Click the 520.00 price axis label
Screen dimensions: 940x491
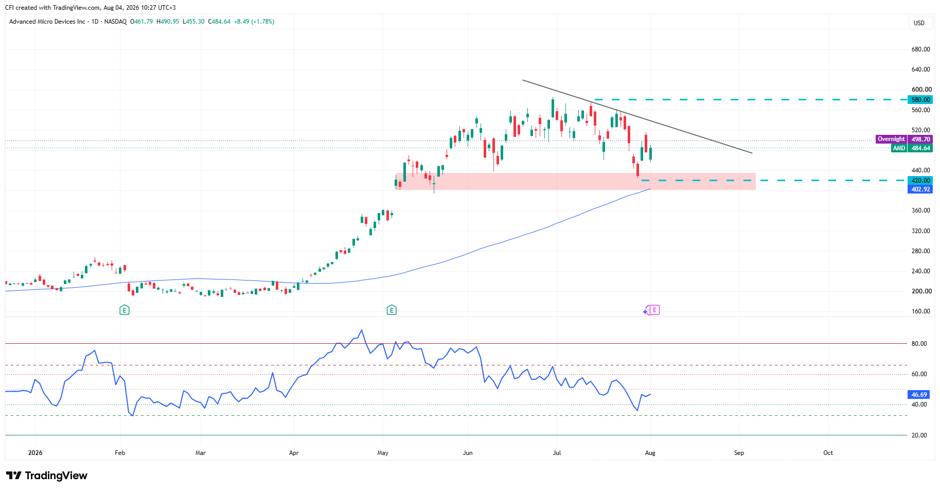(x=920, y=130)
